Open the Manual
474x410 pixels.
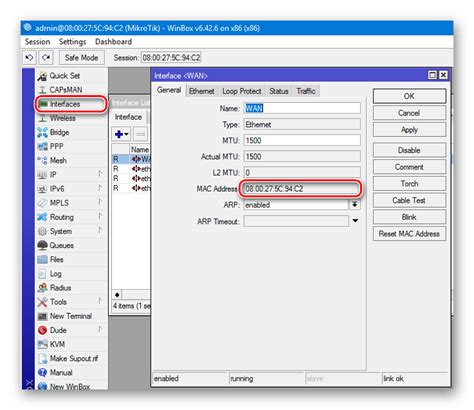[x=71, y=372]
